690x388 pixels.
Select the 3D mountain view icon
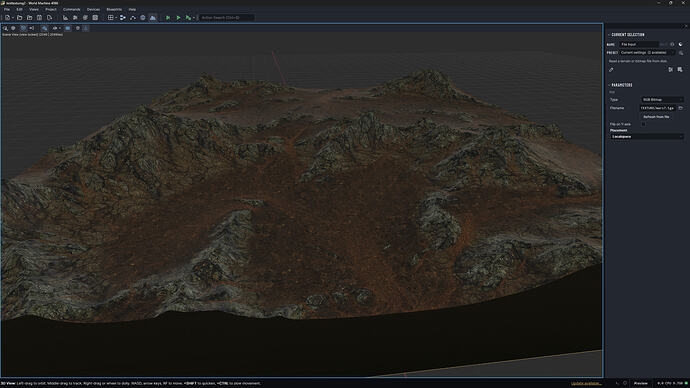coord(153,18)
